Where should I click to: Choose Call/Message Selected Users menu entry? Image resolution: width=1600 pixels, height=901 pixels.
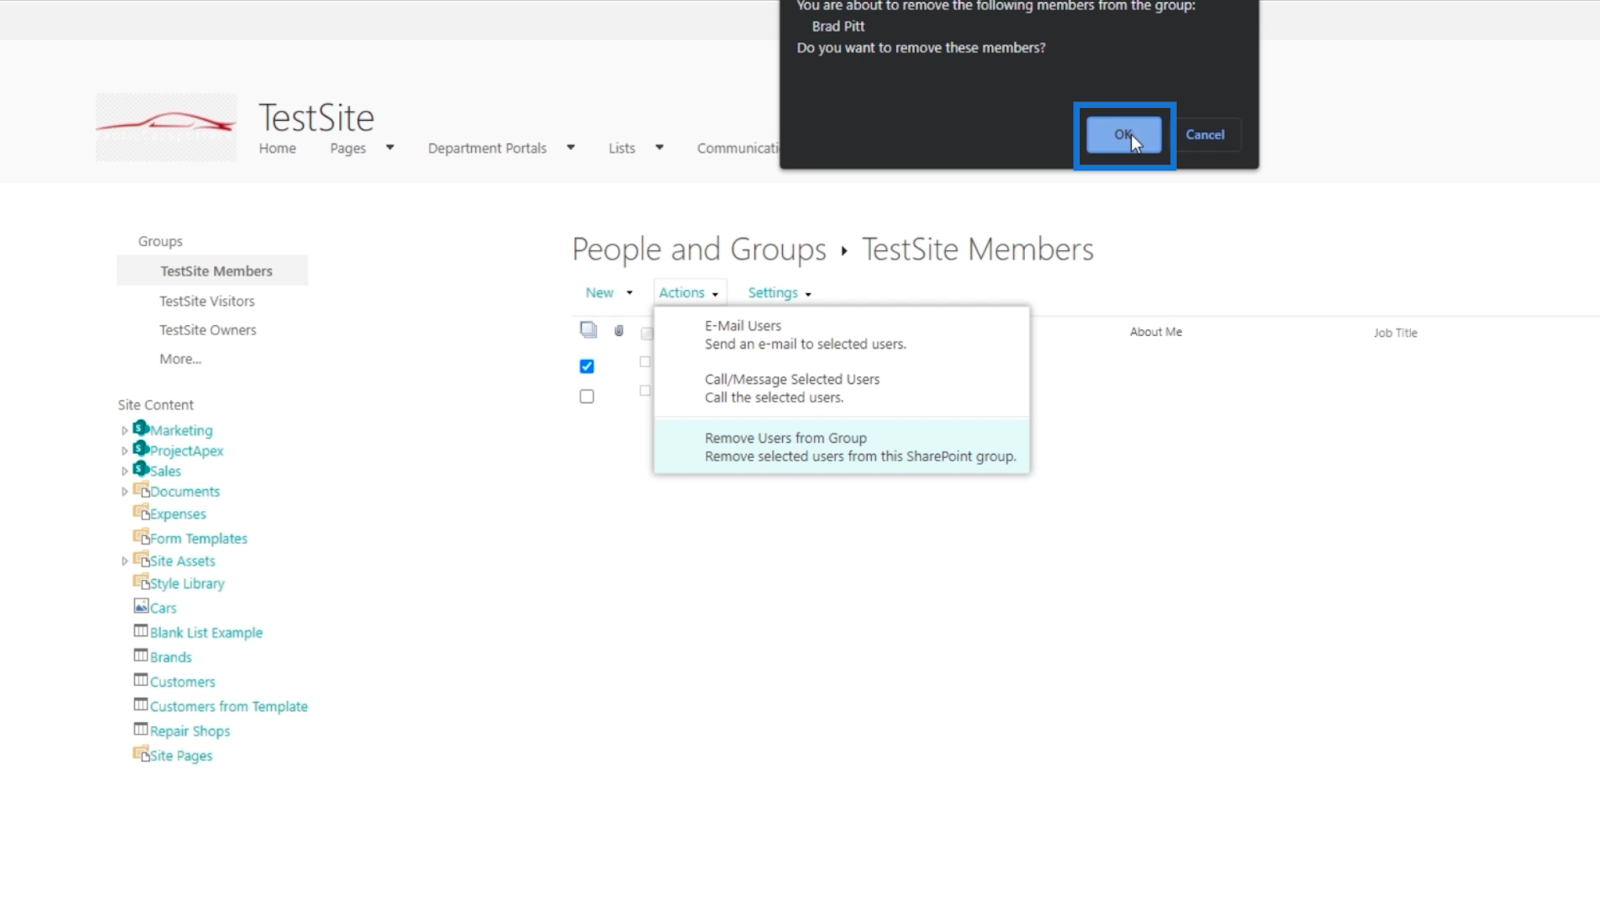point(842,388)
